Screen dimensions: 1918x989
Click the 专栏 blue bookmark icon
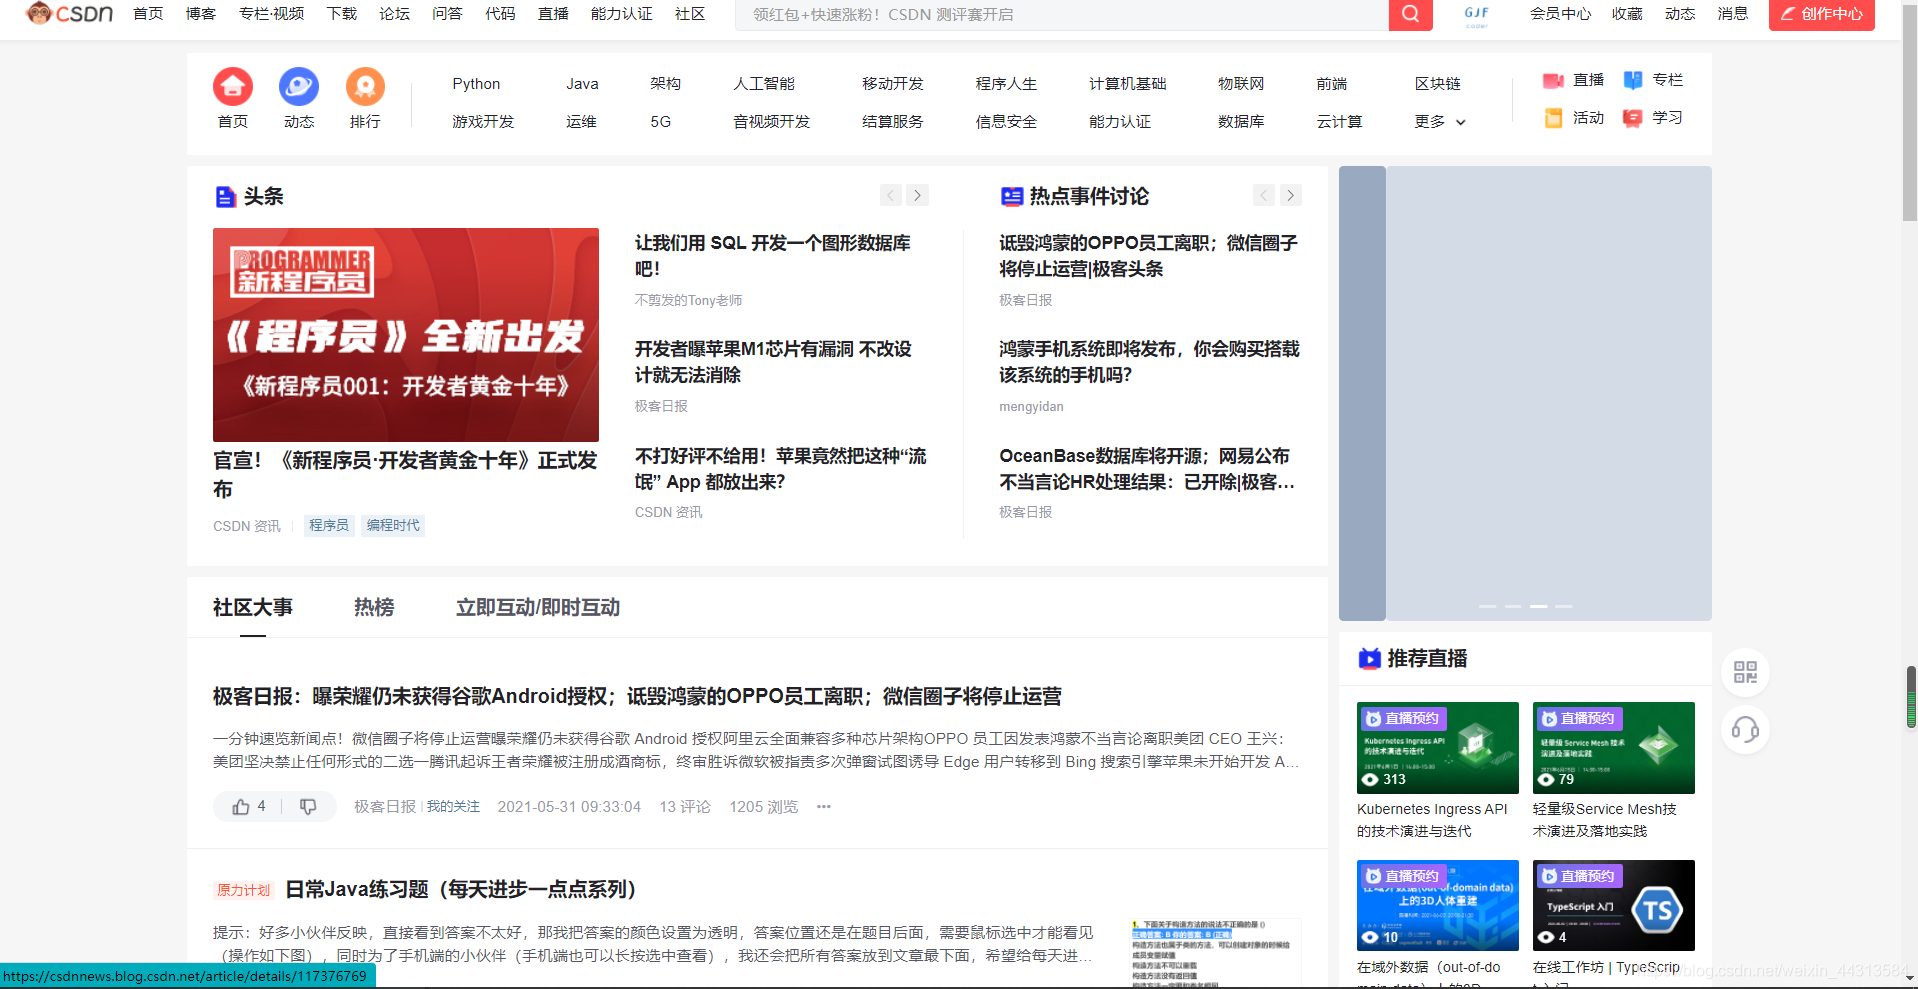pyautogui.click(x=1633, y=80)
